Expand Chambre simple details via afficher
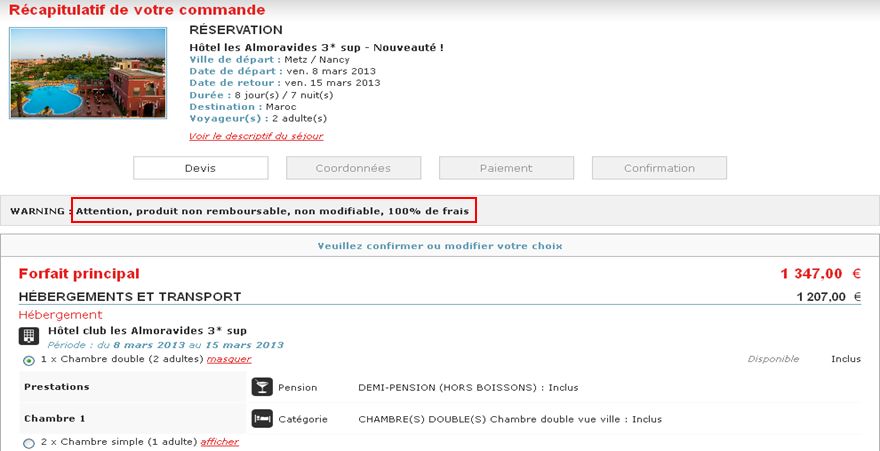Image resolution: width=880 pixels, height=451 pixels. pyautogui.click(x=220, y=442)
